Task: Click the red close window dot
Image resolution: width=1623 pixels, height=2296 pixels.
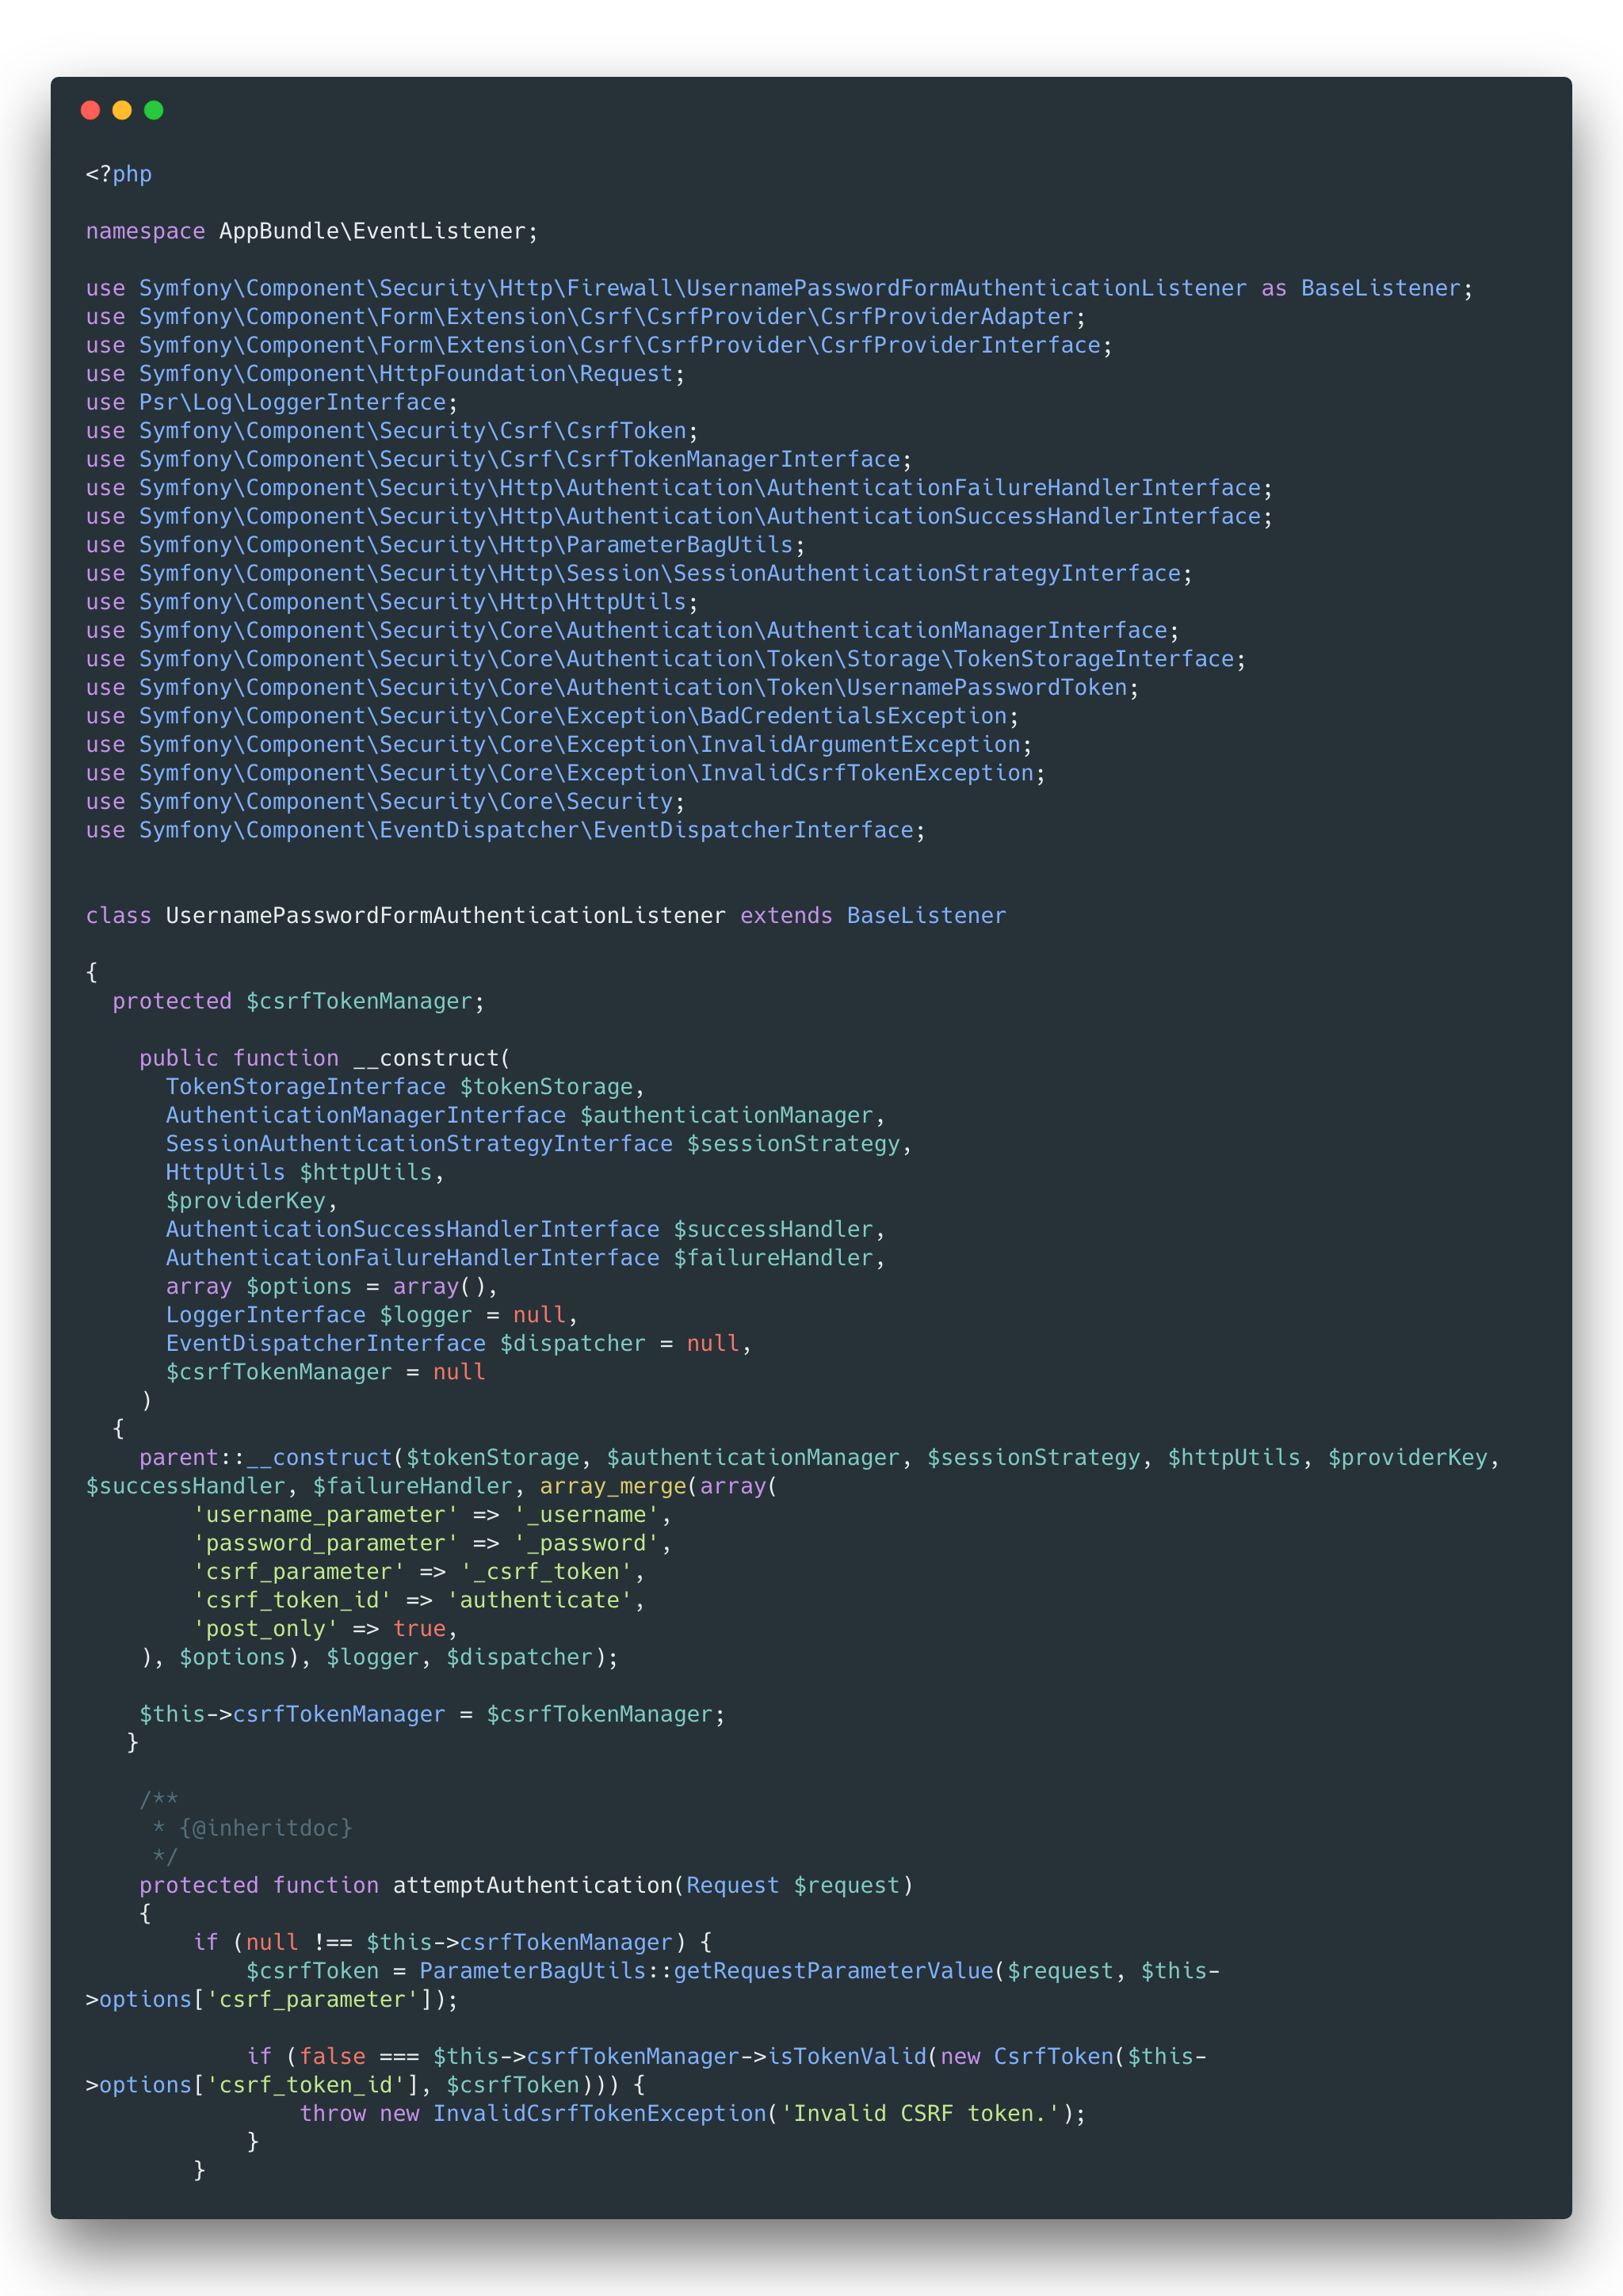Action: (90, 110)
